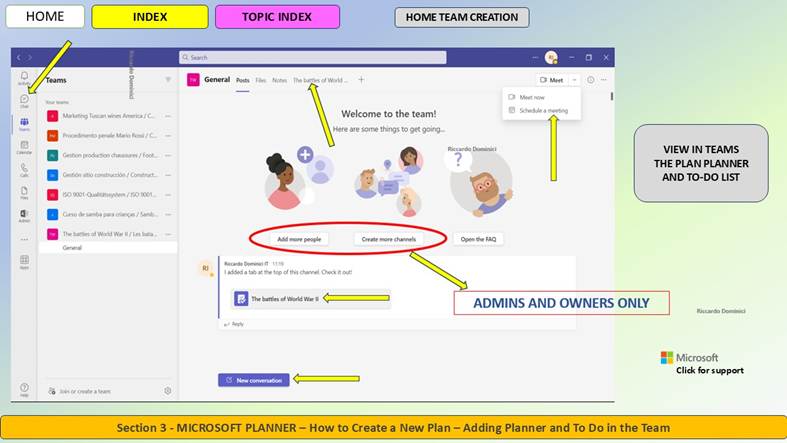Select The battles of World War II team
787x443 pixels.
click(x=108, y=234)
